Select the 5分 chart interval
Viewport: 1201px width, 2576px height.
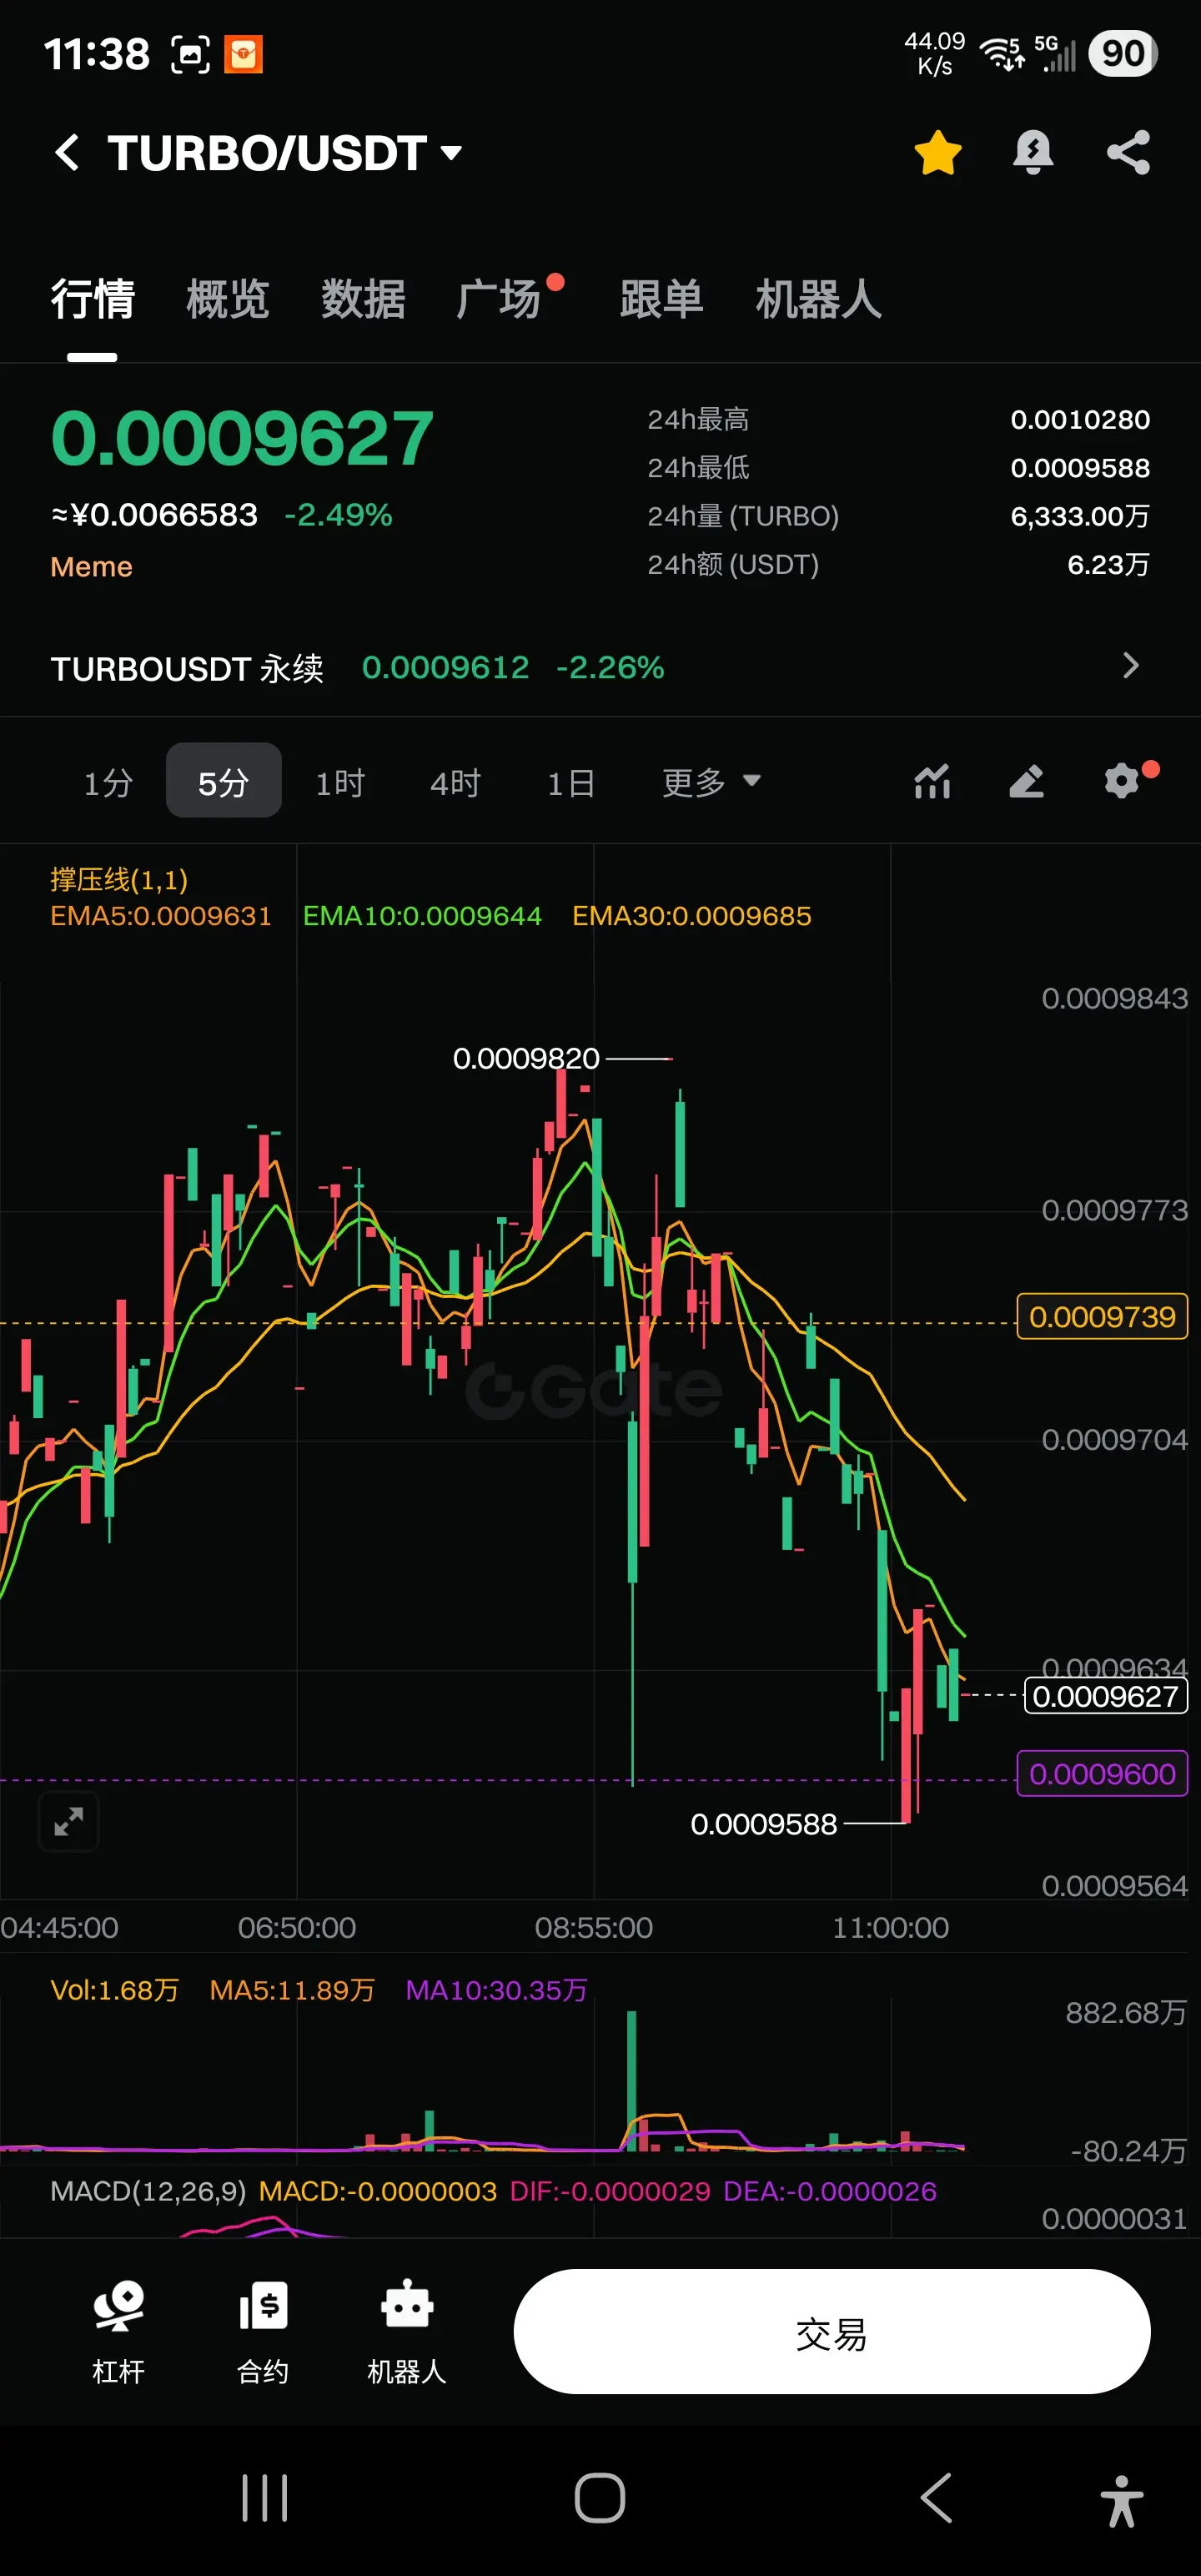tap(223, 782)
